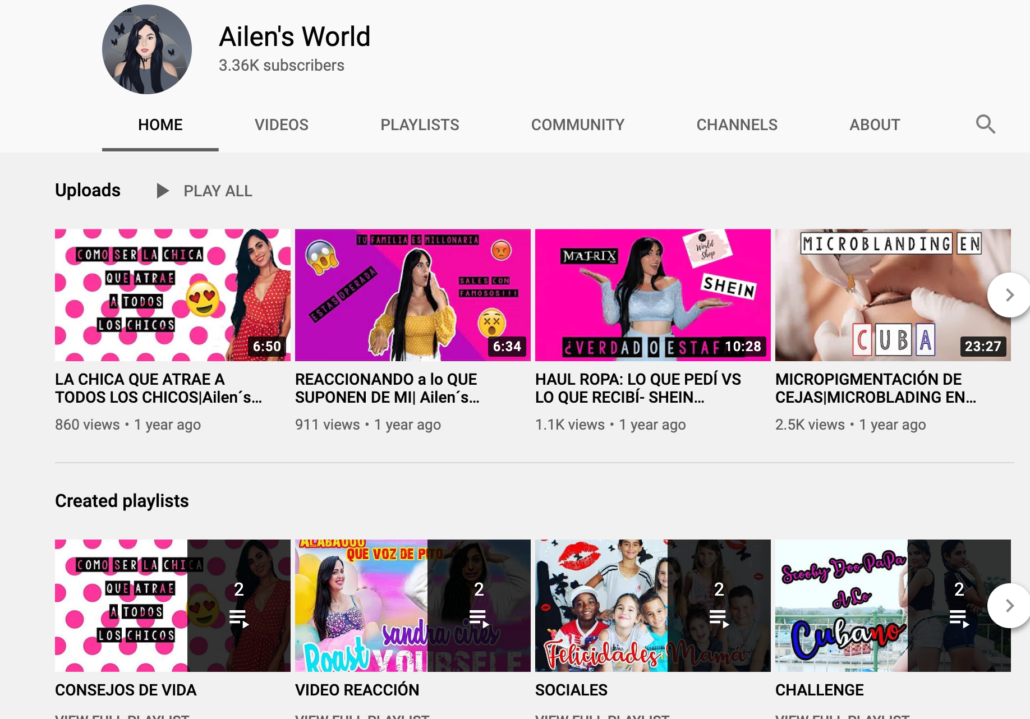Click the Ailen's World channel name
The height and width of the screenshot is (719, 1030).
tap(294, 37)
